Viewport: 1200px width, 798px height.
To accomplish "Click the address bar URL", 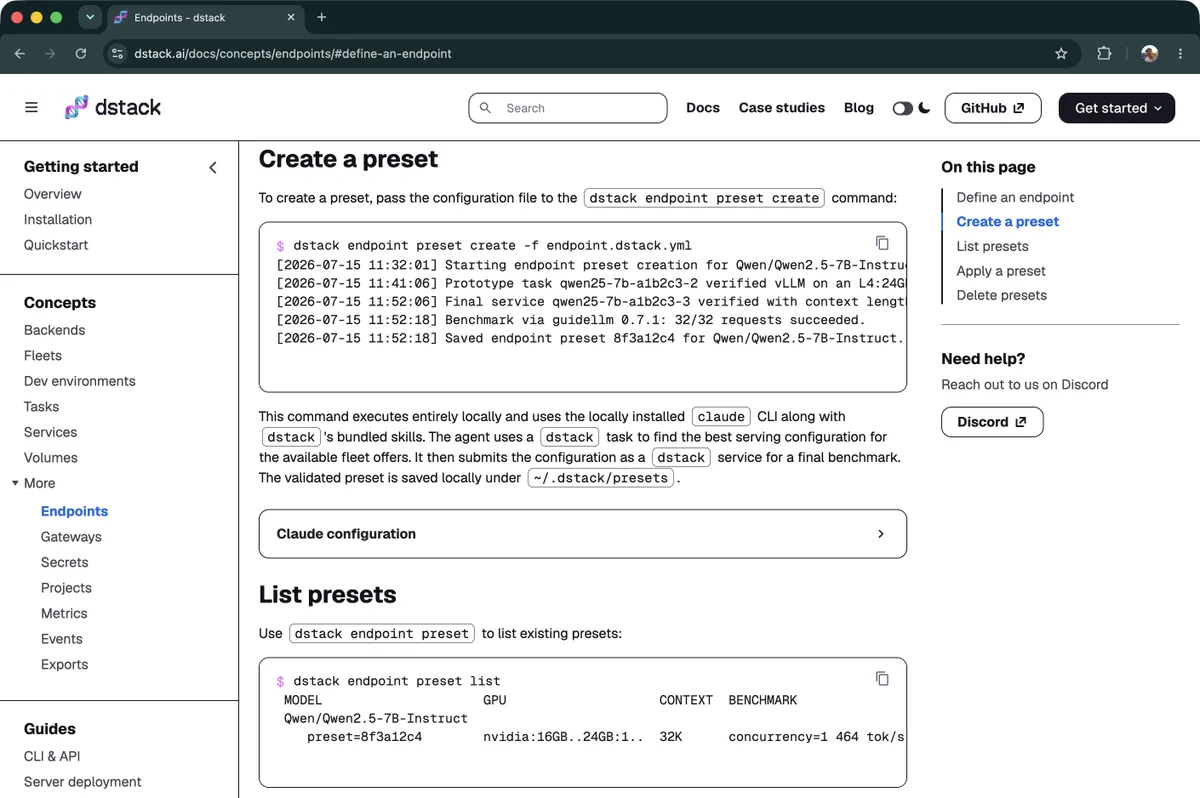I will pos(293,53).
